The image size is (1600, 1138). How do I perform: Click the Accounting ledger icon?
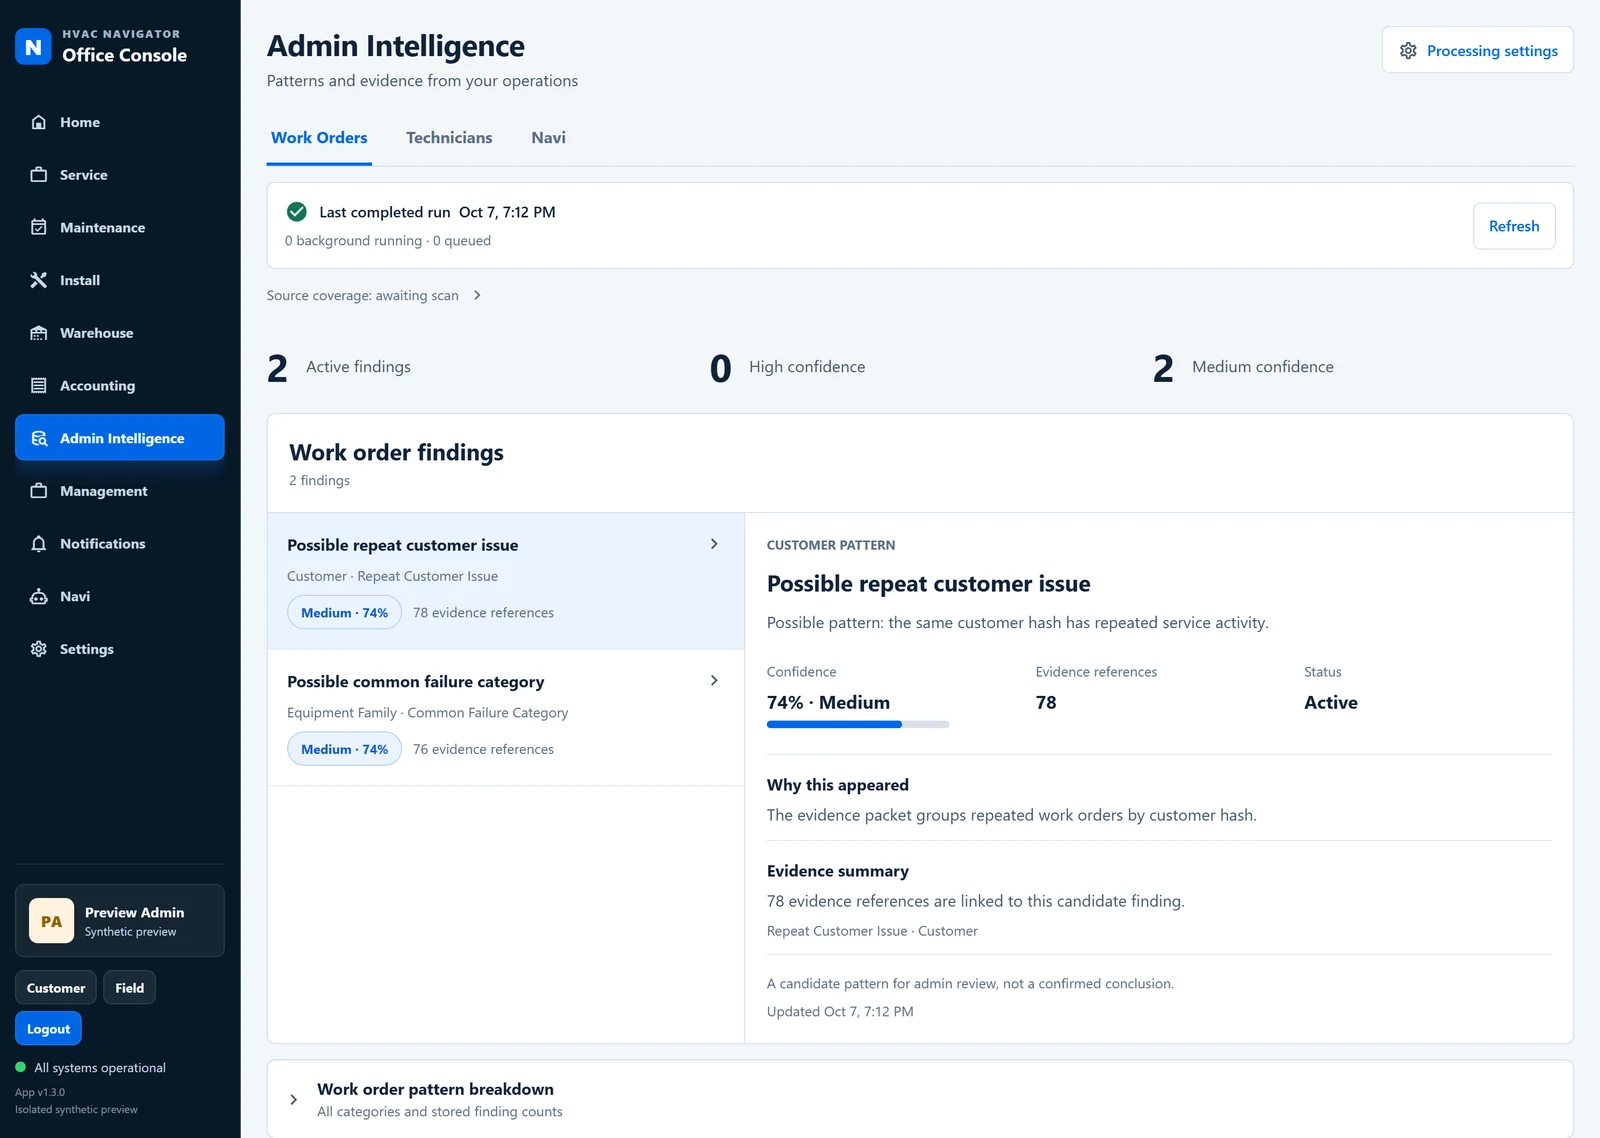[39, 385]
